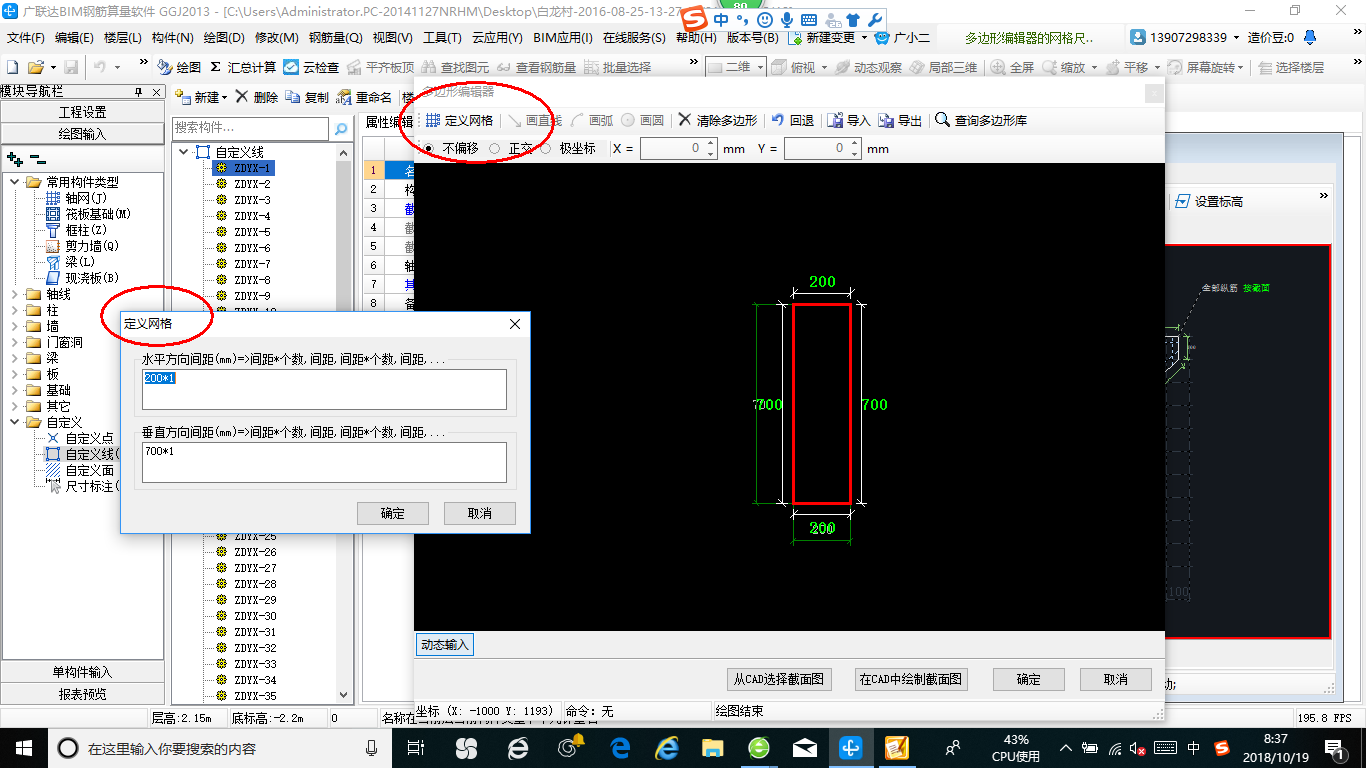This screenshot has height=768, width=1366.
Task: Open Windows Start menu
Action: [22, 747]
